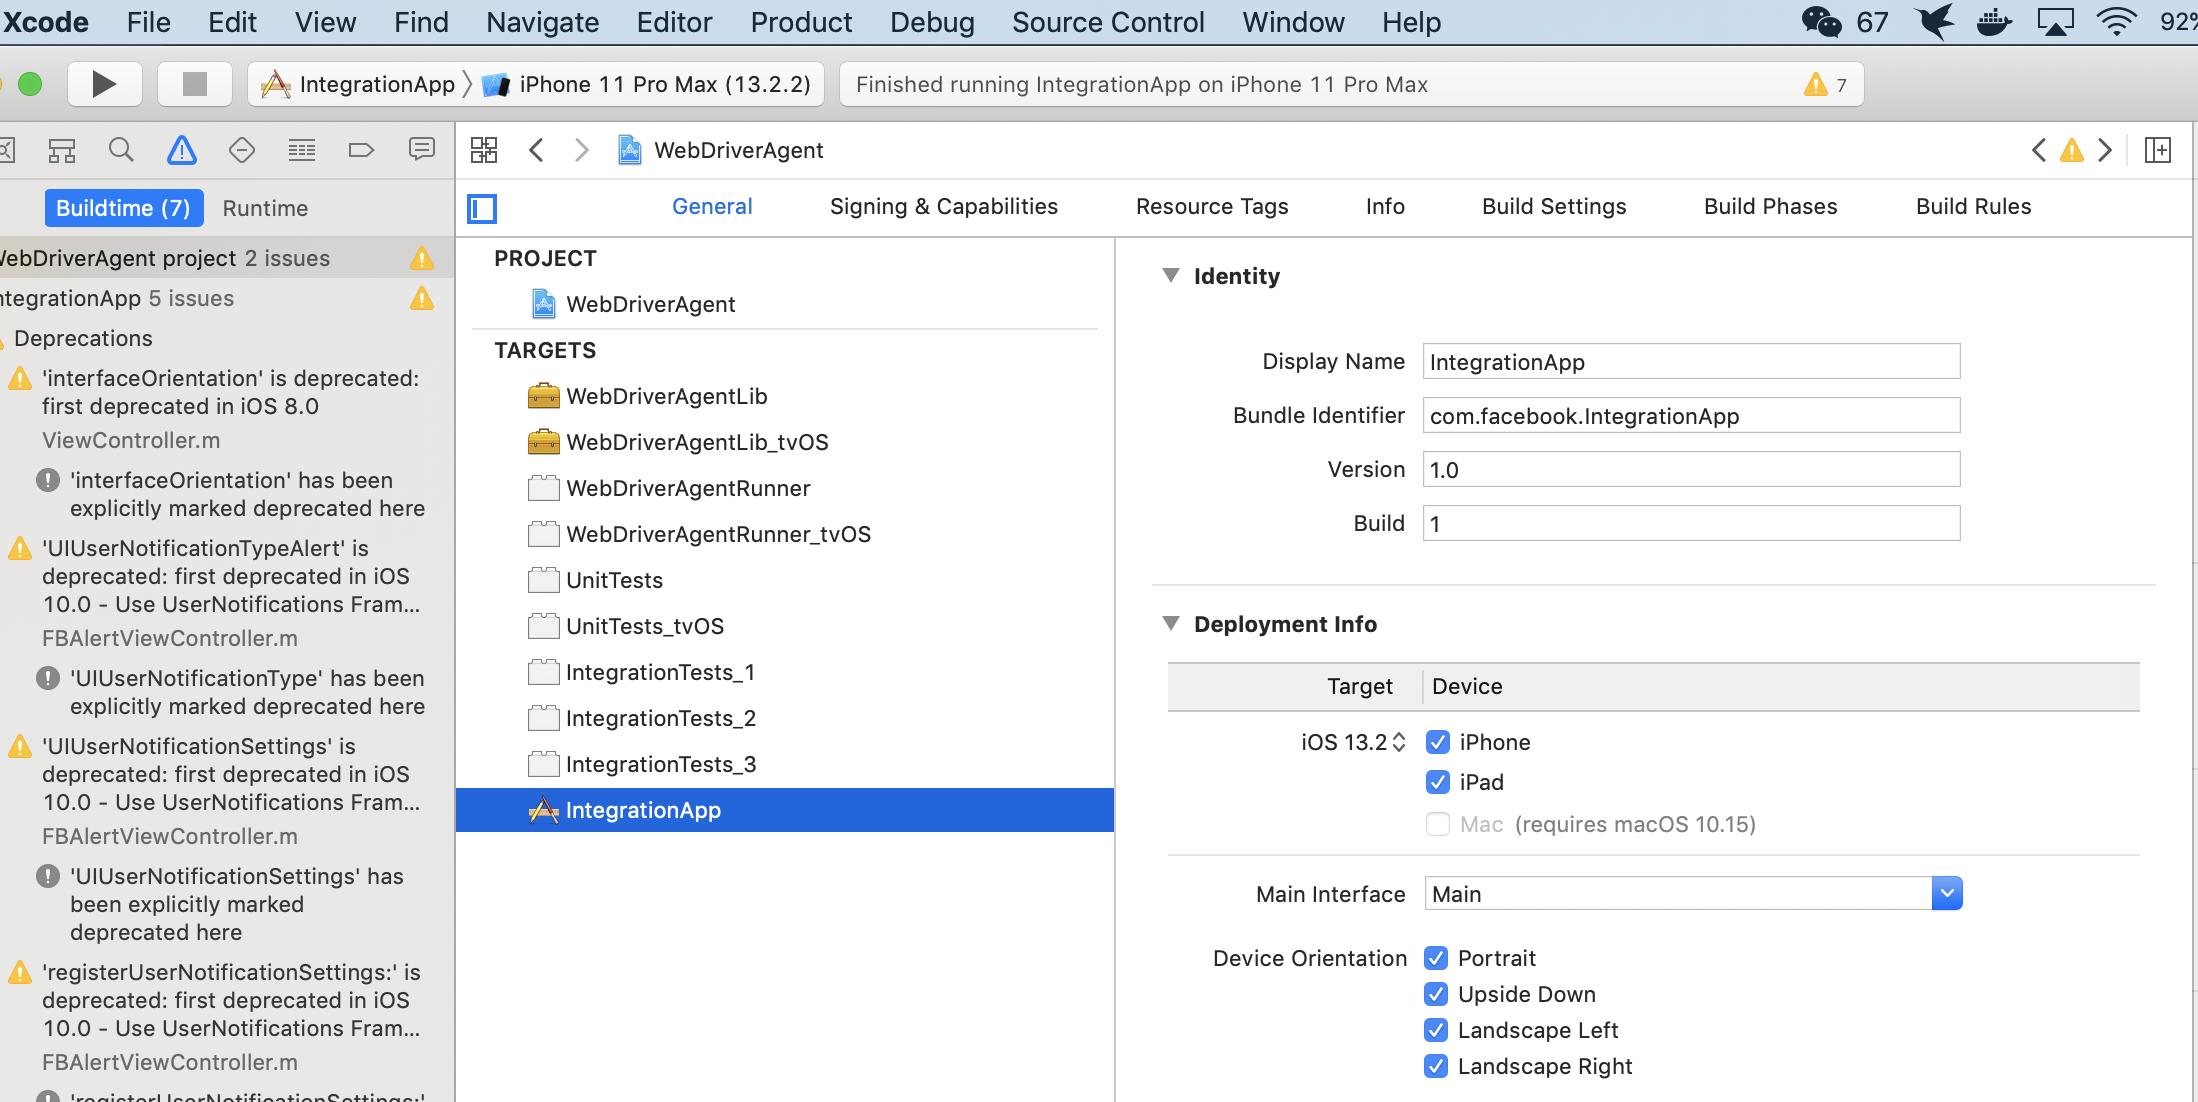Open the iOS 13.2 deployment target popup

[1354, 742]
